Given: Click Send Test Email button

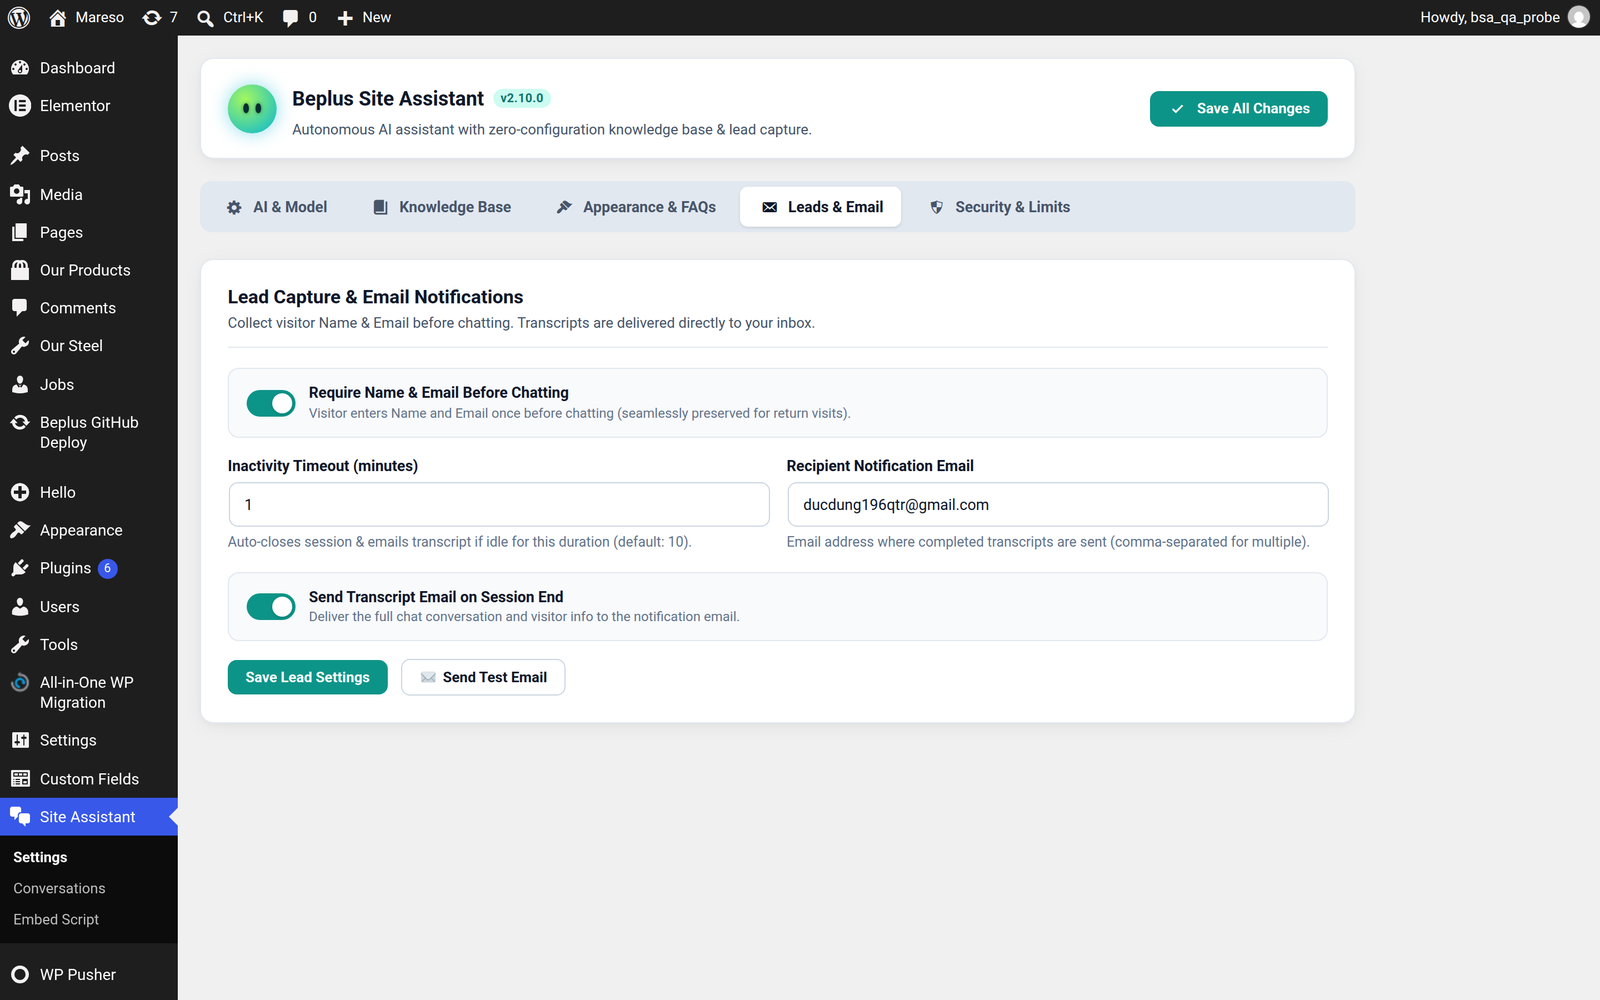Looking at the screenshot, I should tap(483, 677).
